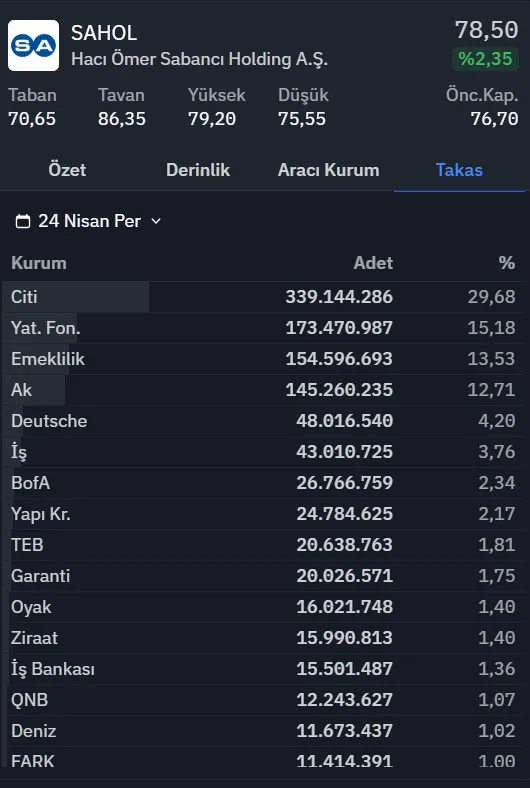Click the SAHOL company logo icon

click(33, 45)
